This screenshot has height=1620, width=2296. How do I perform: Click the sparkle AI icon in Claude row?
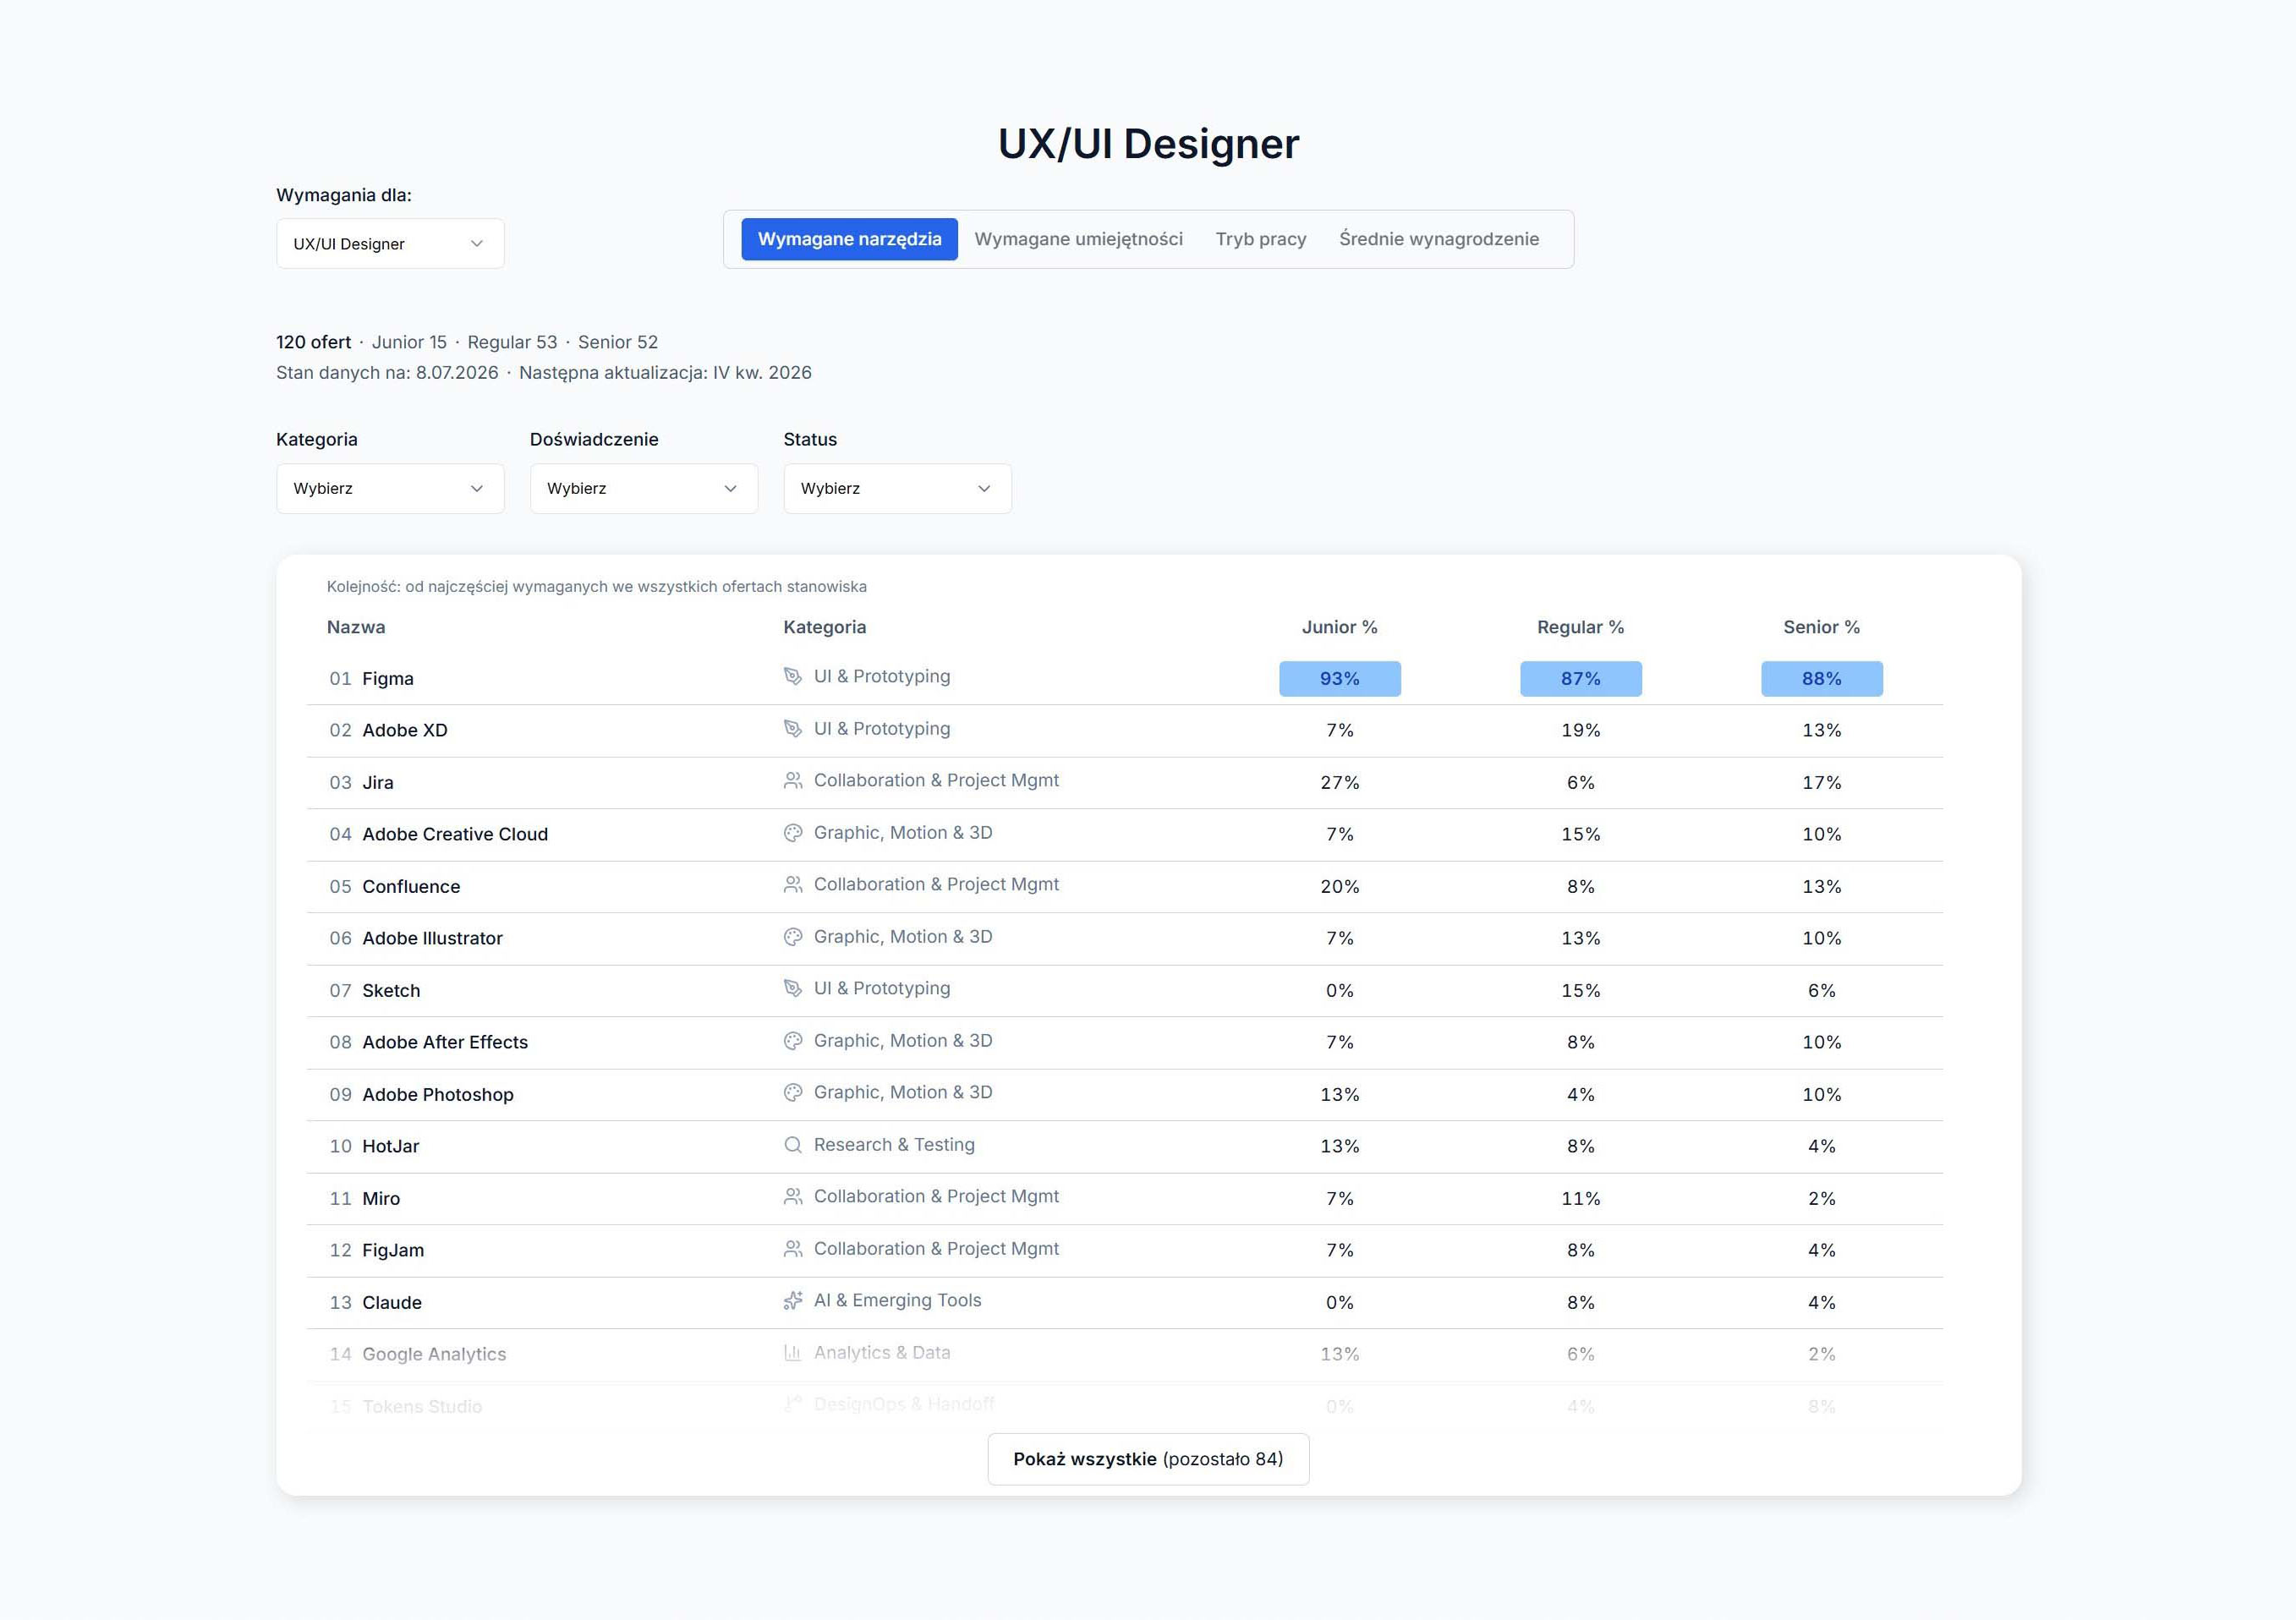[x=792, y=1300]
